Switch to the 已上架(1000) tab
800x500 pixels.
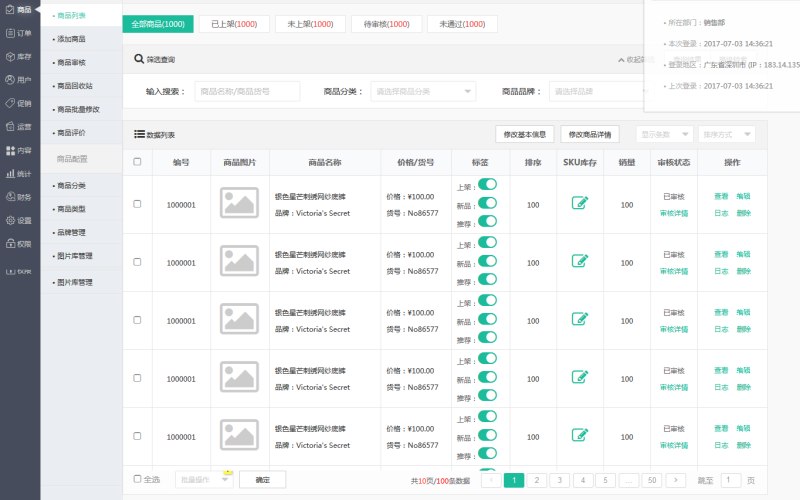pyautogui.click(x=234, y=24)
